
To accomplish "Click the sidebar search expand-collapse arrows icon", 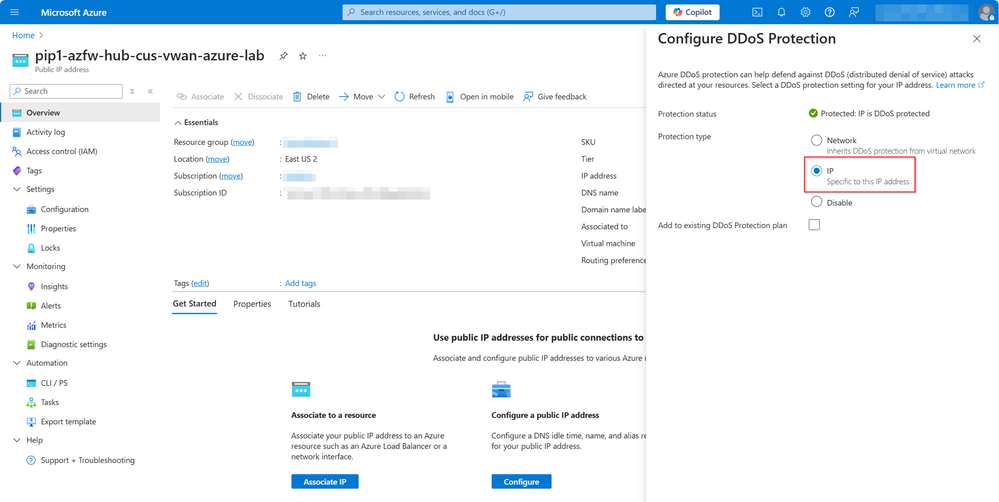I will tap(133, 91).
